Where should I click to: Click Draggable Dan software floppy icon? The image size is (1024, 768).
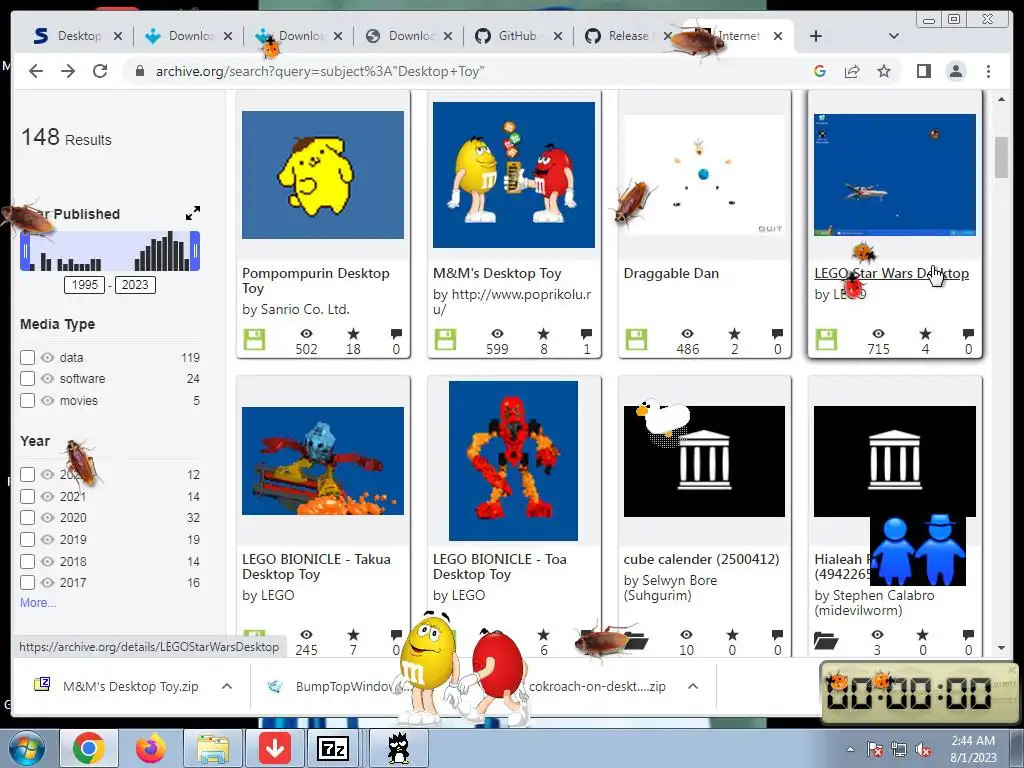636,340
